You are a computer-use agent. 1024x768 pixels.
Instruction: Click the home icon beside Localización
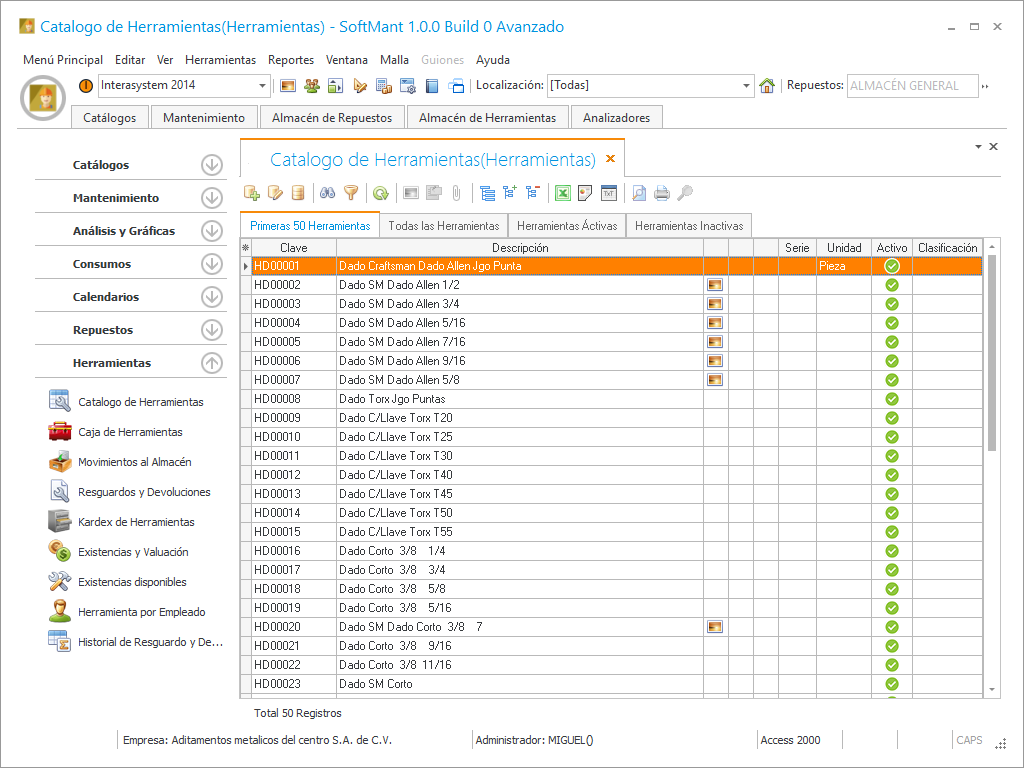click(x=767, y=86)
